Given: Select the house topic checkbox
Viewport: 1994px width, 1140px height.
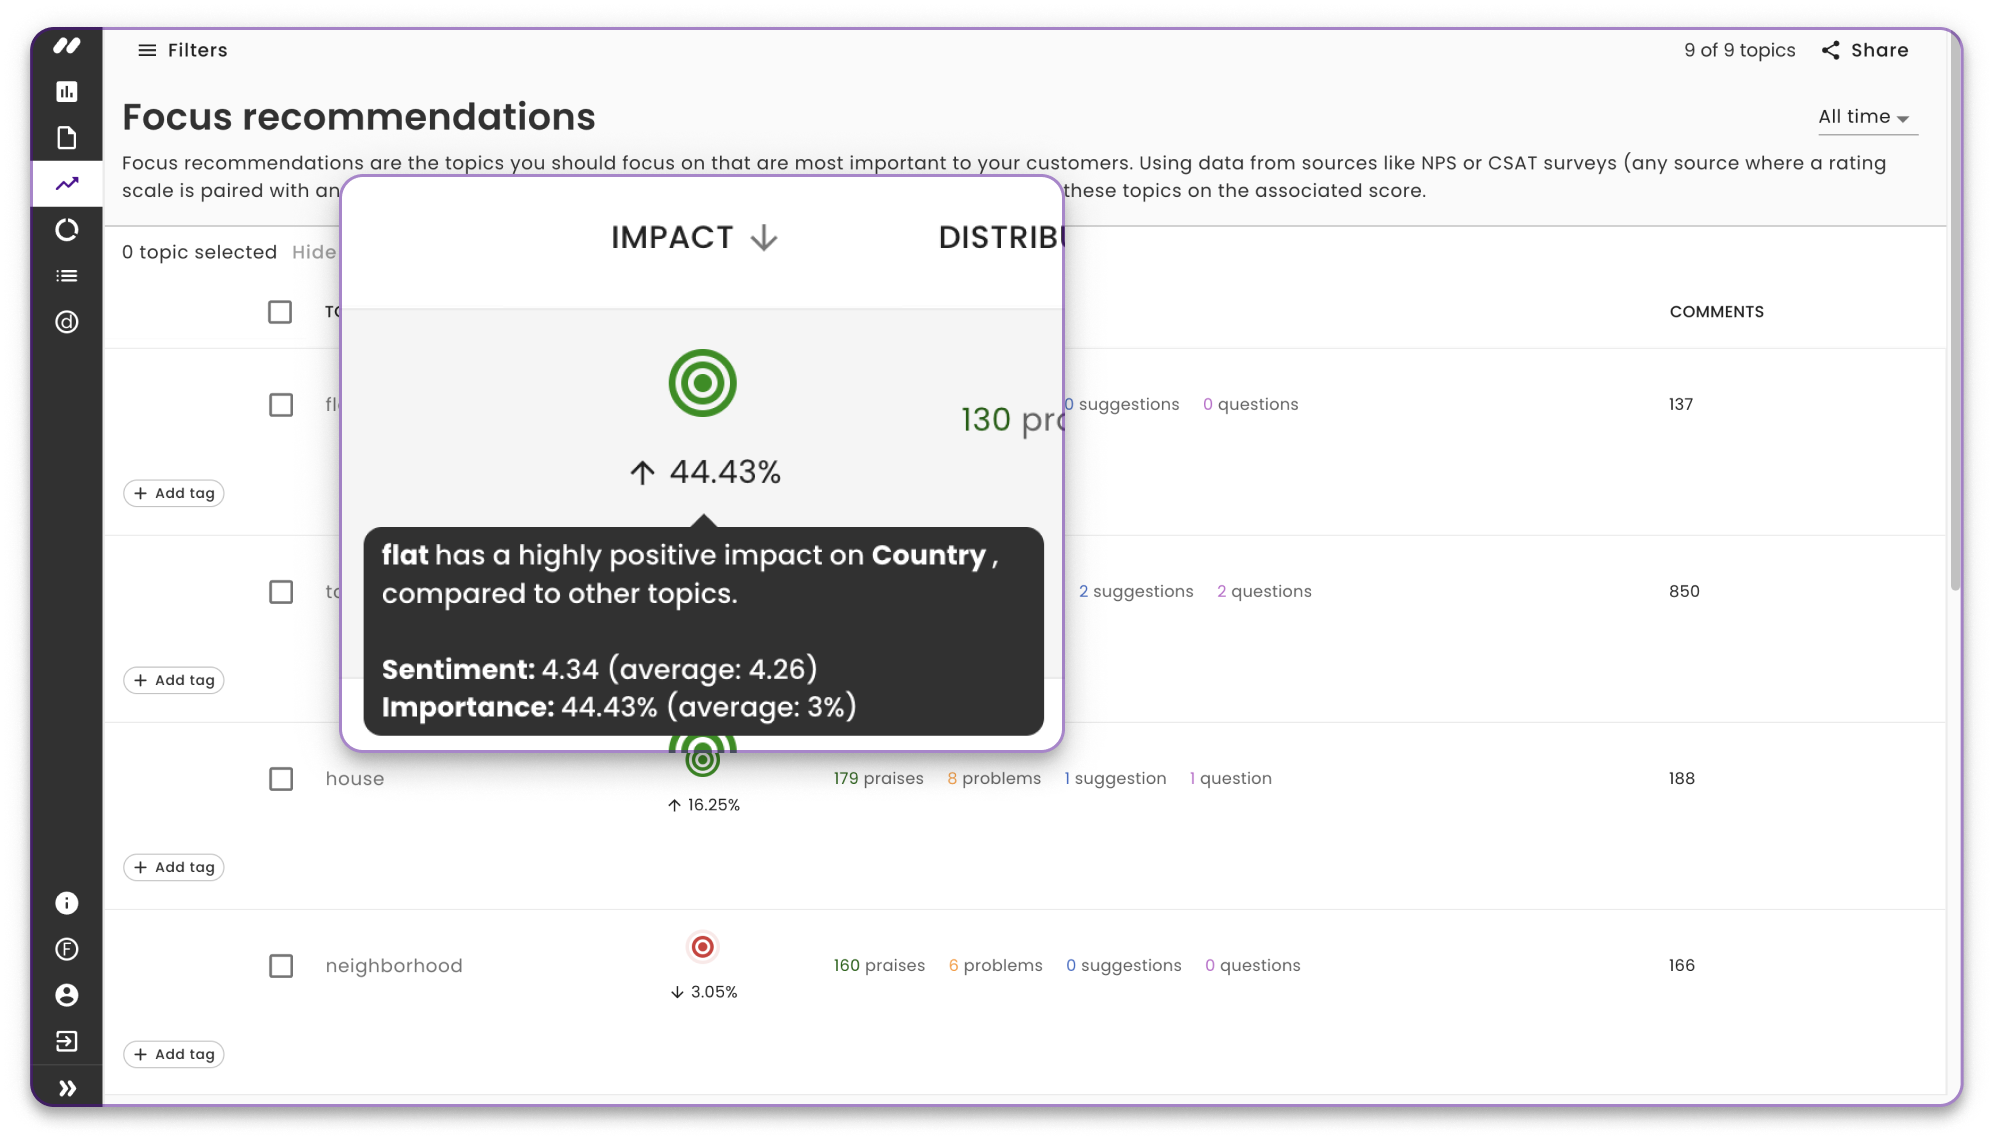Looking at the screenshot, I should [281, 779].
